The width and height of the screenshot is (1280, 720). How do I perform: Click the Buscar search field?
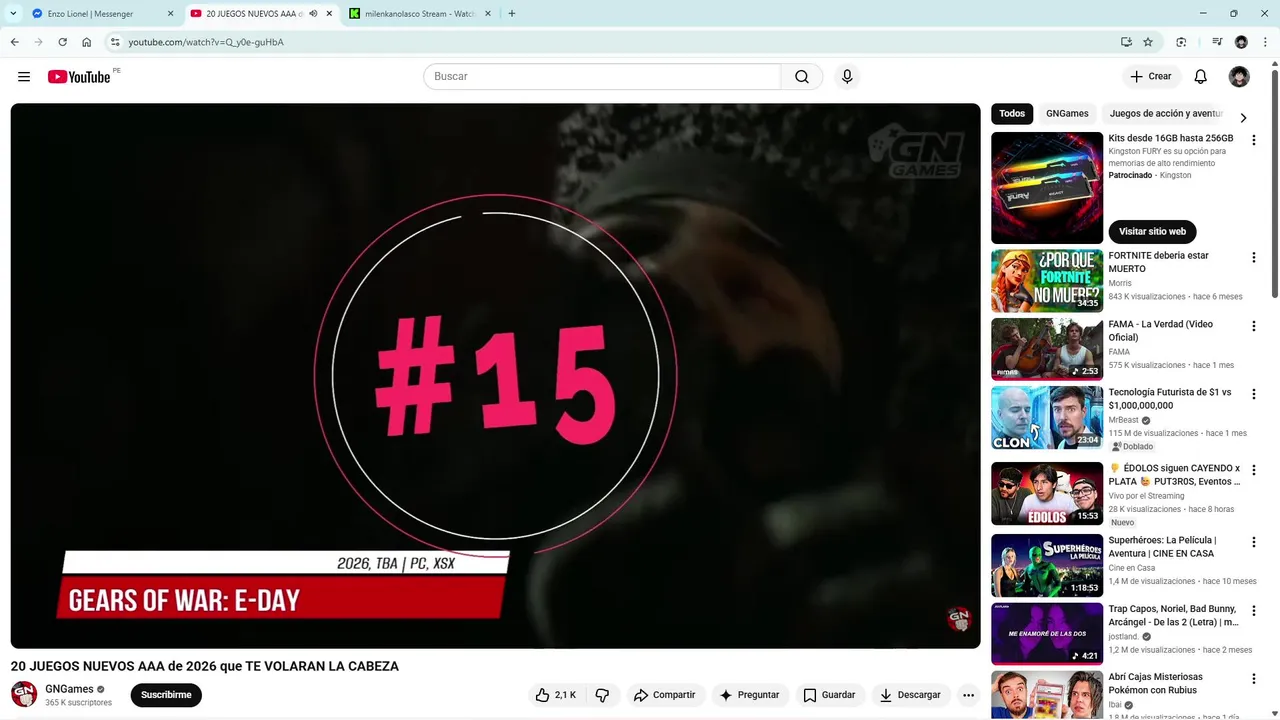601,77
